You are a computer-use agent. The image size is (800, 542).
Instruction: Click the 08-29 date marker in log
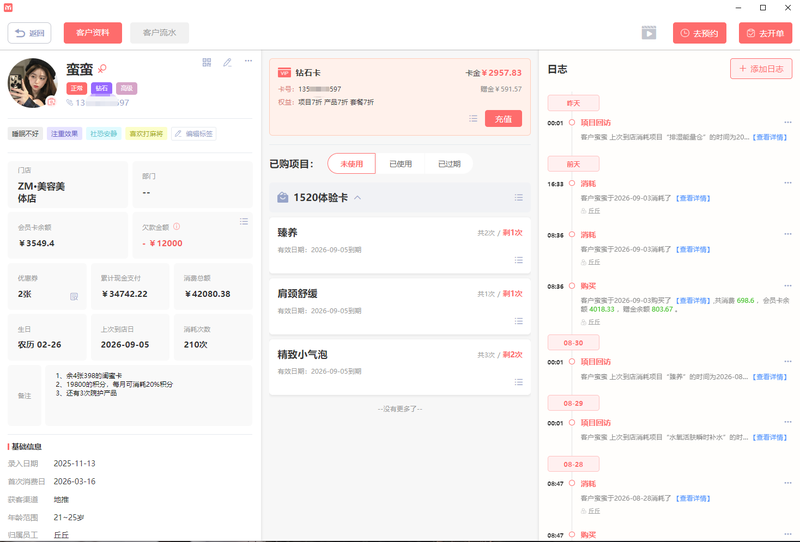tap(573, 403)
